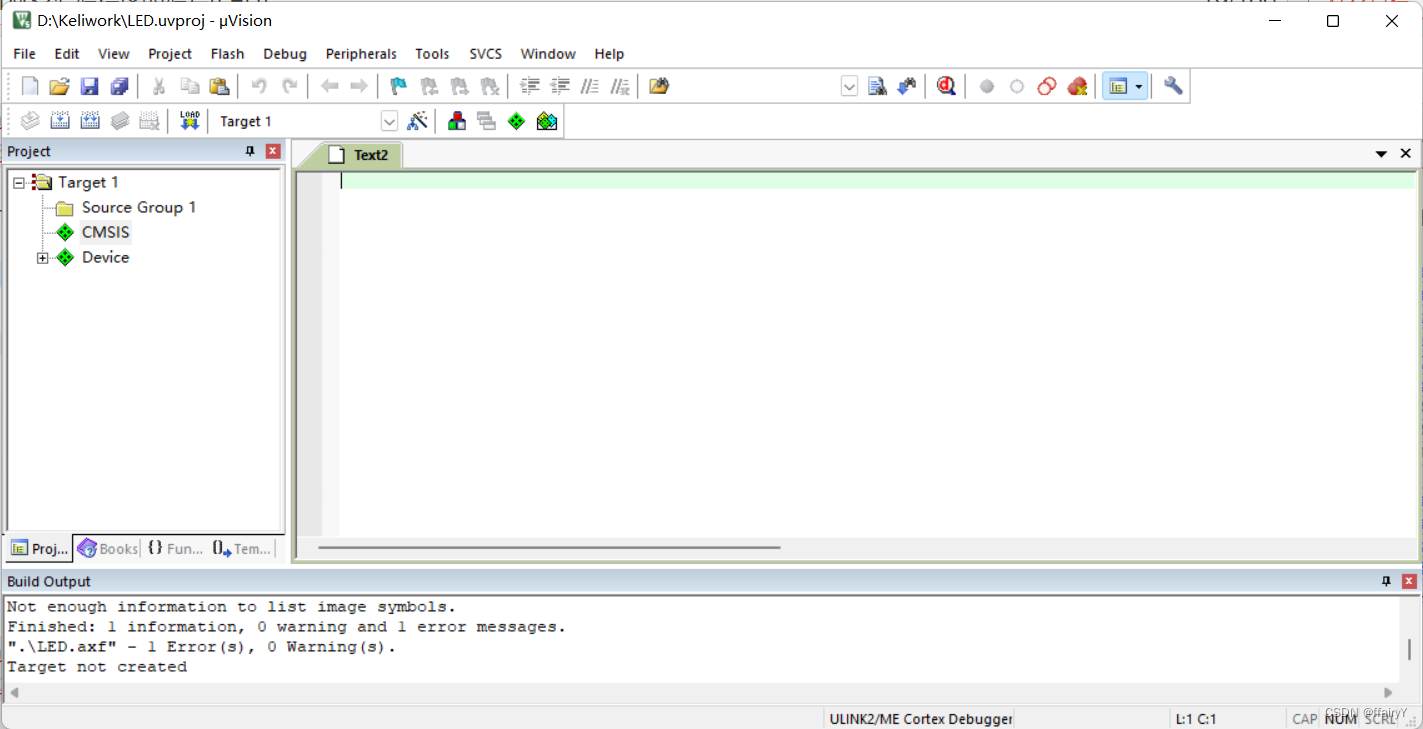Close the Project panel

click(273, 151)
